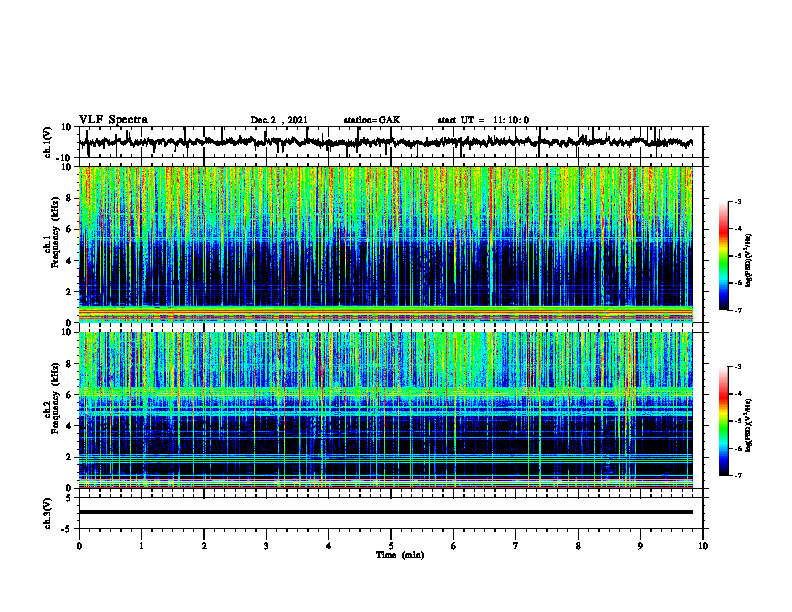Click the '-3' label on ch.1 color bar
Screen dimensions: 792x612
click(x=738, y=202)
